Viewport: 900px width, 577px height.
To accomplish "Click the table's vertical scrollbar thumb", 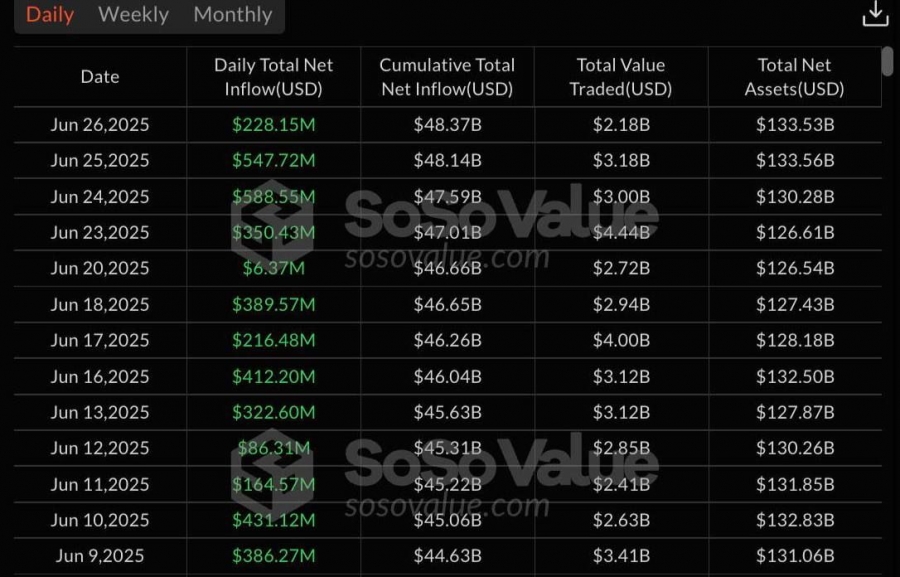I will click(x=887, y=61).
